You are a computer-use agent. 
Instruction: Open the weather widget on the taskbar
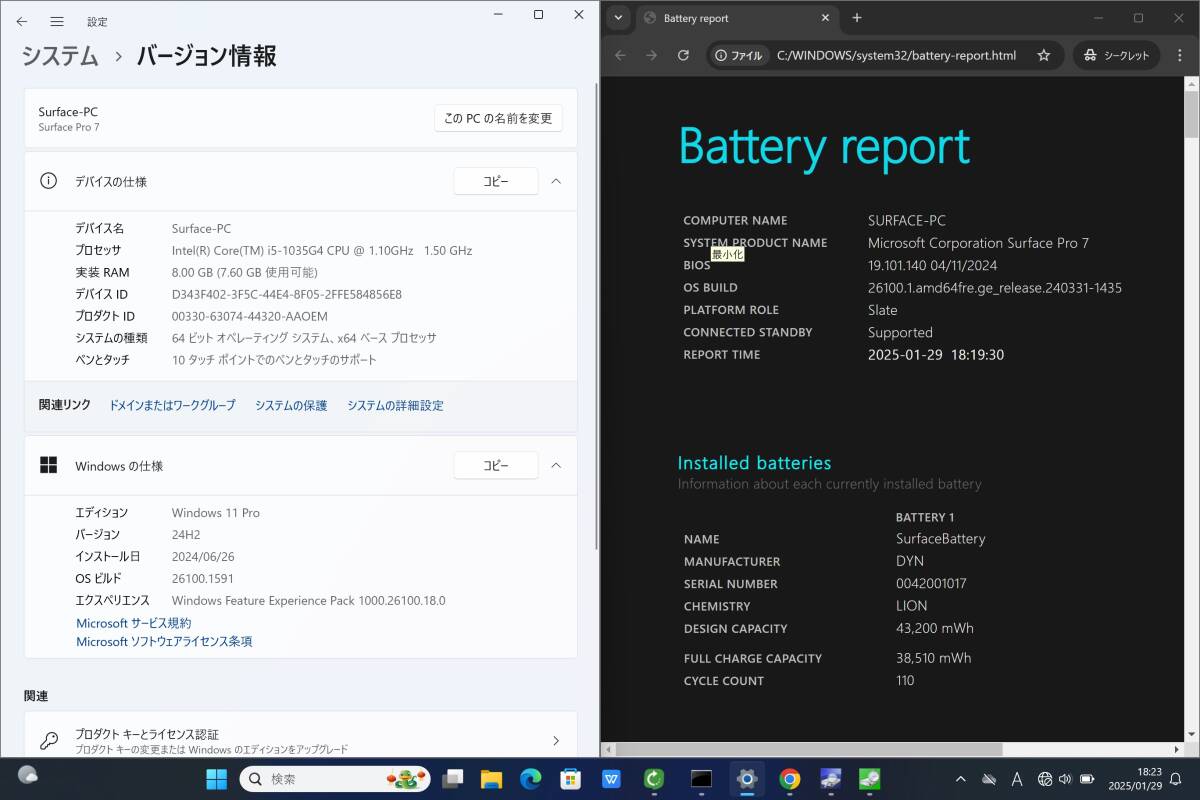coord(28,774)
